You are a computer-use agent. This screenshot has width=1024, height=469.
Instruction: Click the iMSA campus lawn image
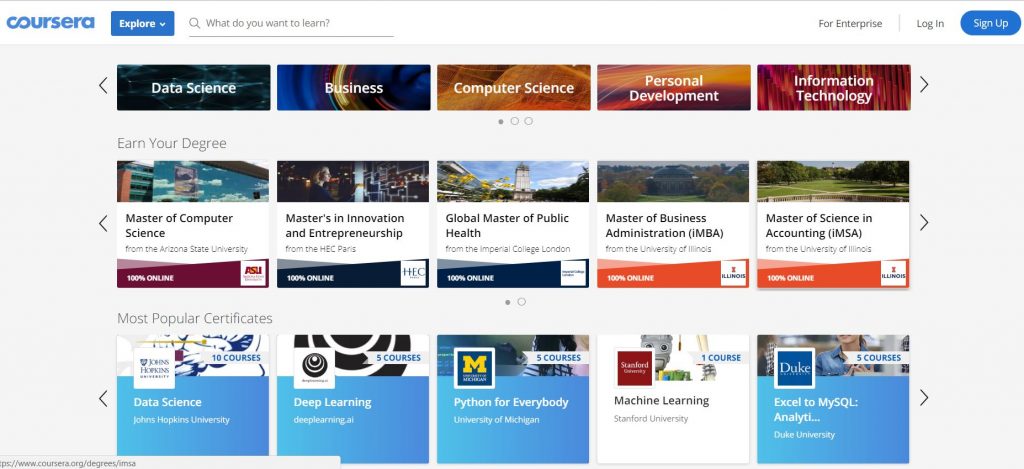click(x=833, y=182)
